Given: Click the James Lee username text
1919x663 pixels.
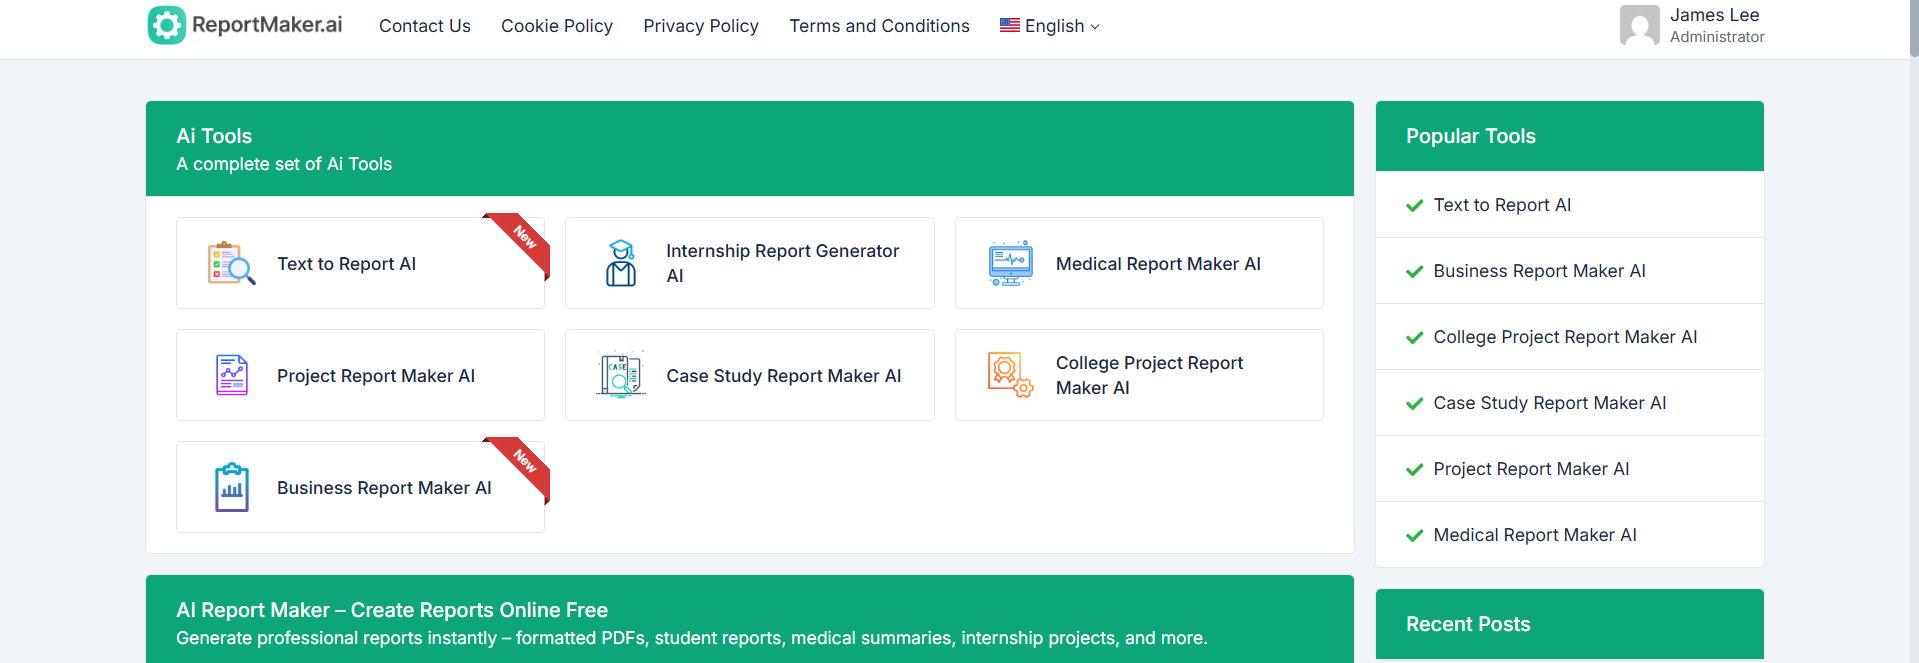Looking at the screenshot, I should 1714,15.
